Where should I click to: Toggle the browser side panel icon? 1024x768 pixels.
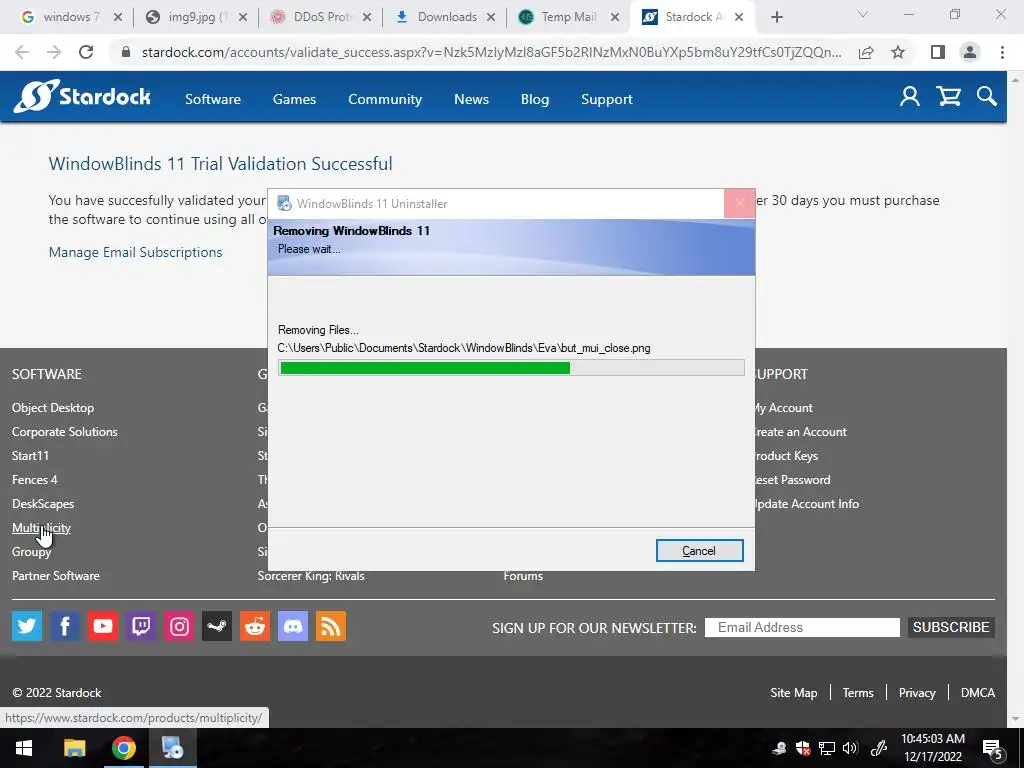click(x=938, y=52)
